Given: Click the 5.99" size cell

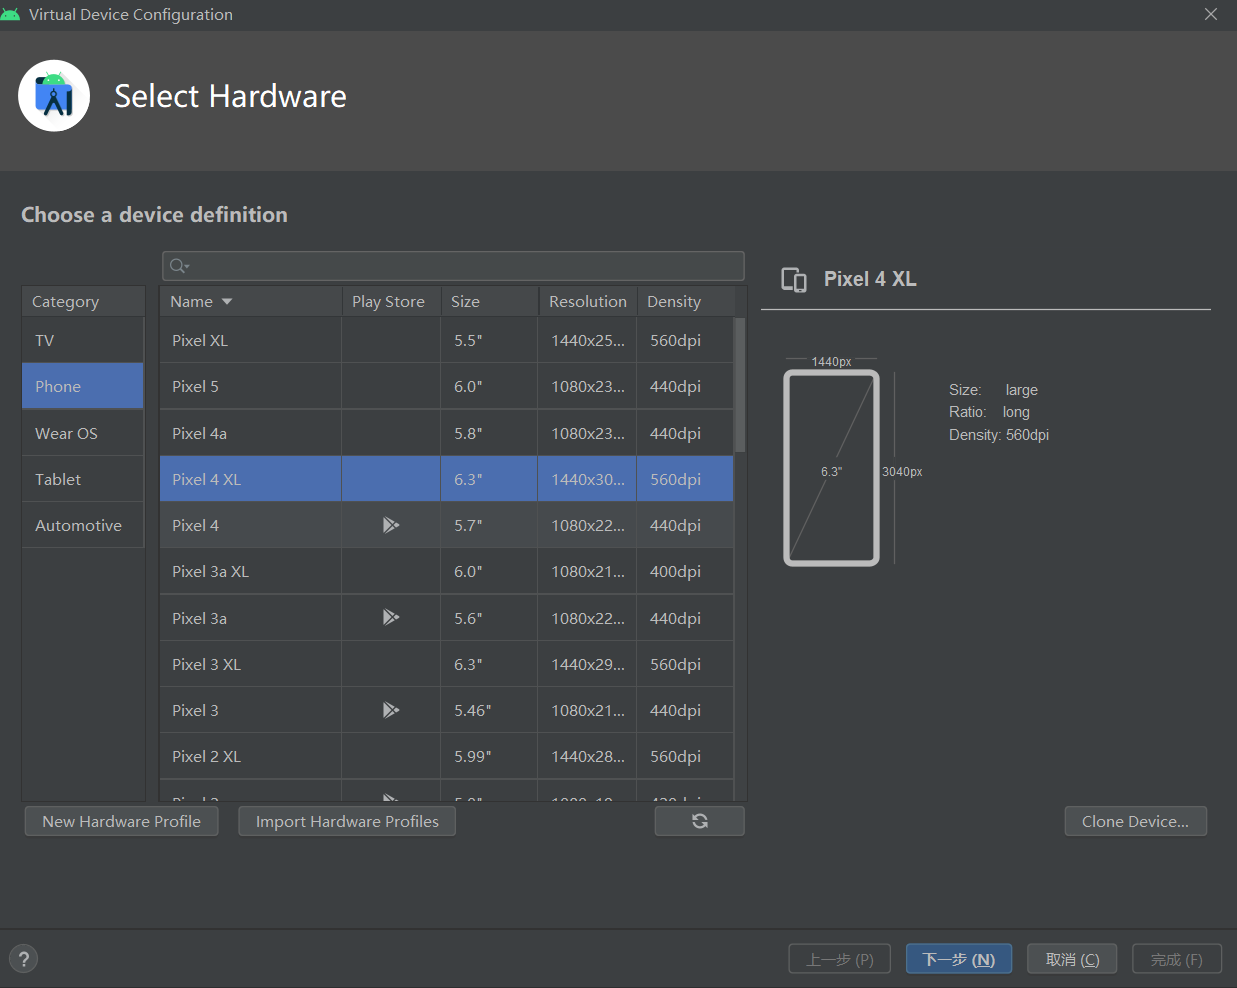Looking at the screenshot, I should click(x=489, y=756).
